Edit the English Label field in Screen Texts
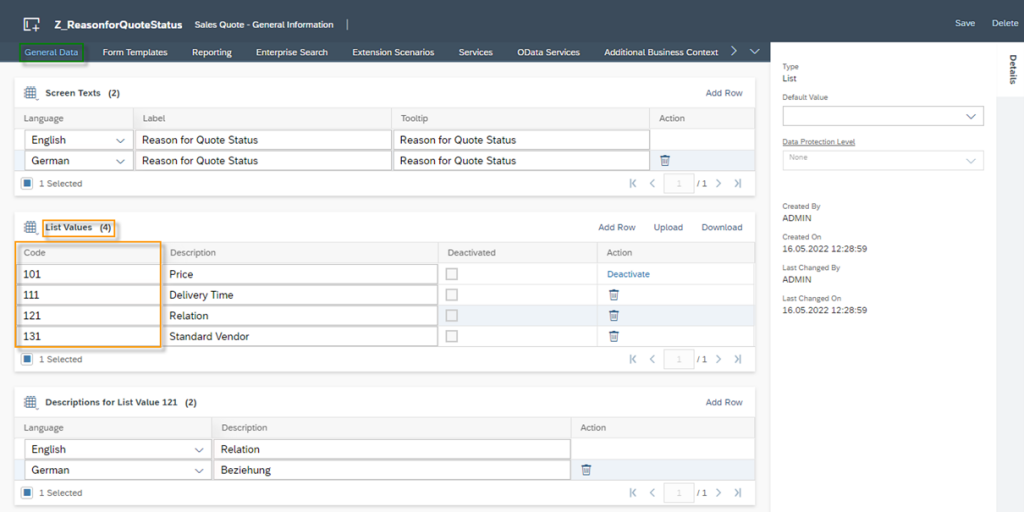Image resolution: width=1024 pixels, height=512 pixels. pyautogui.click(x=263, y=140)
